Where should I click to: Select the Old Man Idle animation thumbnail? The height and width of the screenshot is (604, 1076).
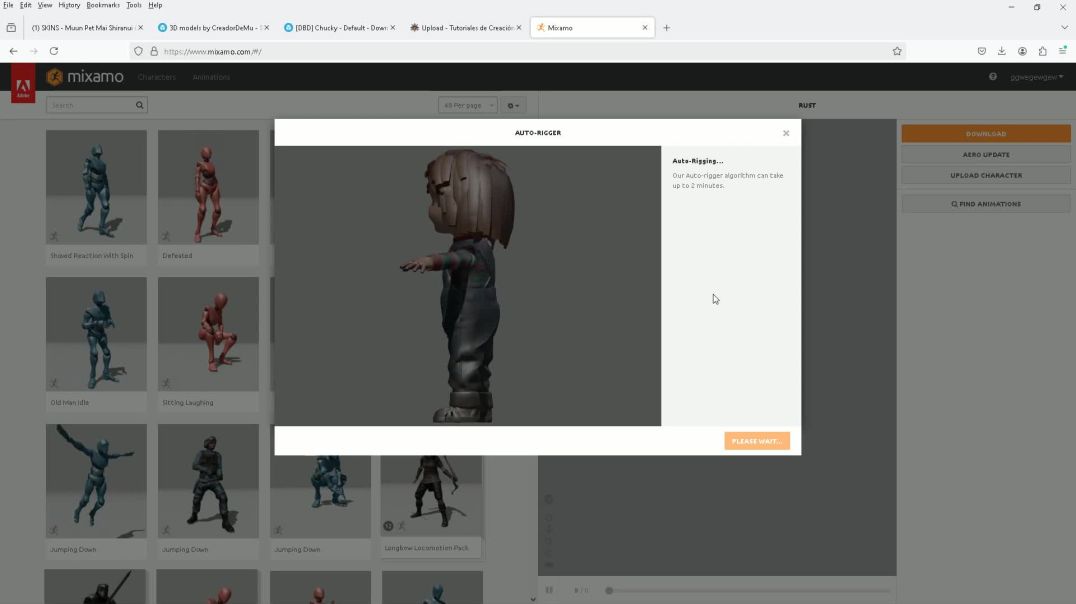pyautogui.click(x=96, y=334)
